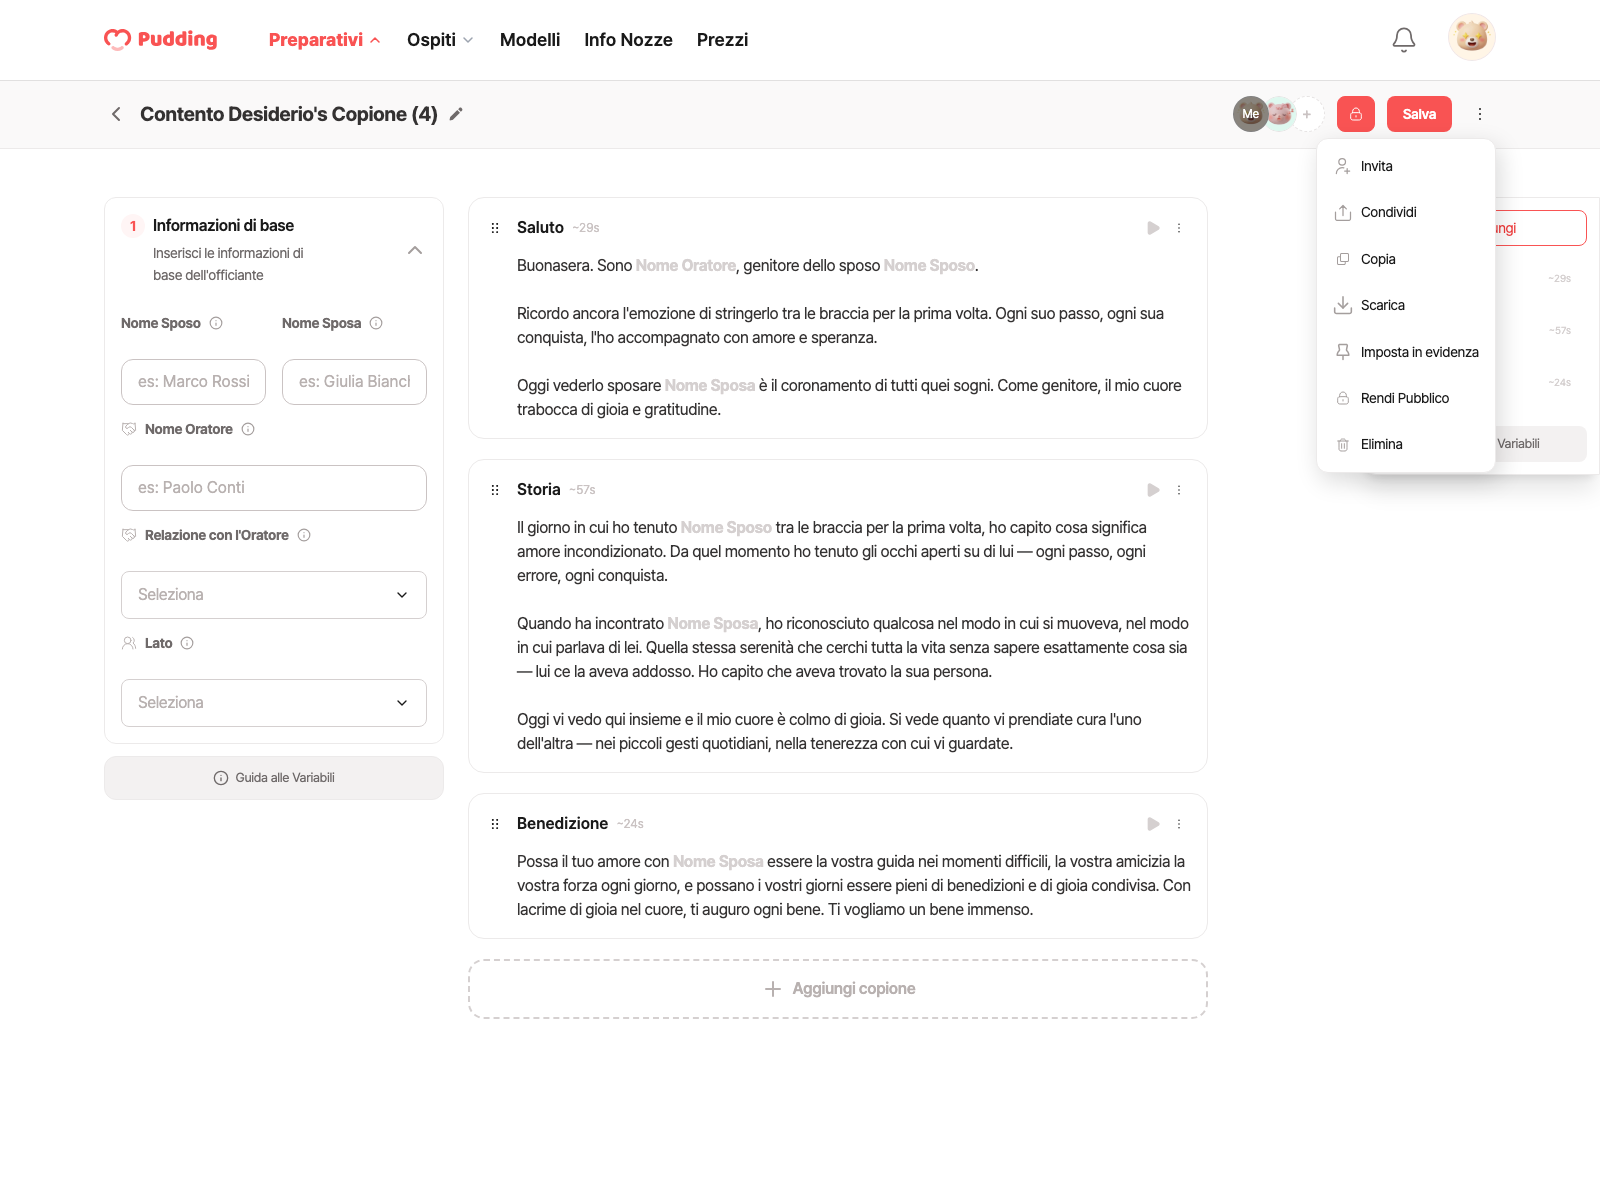Open Saluto section options menu

[x=1179, y=228]
